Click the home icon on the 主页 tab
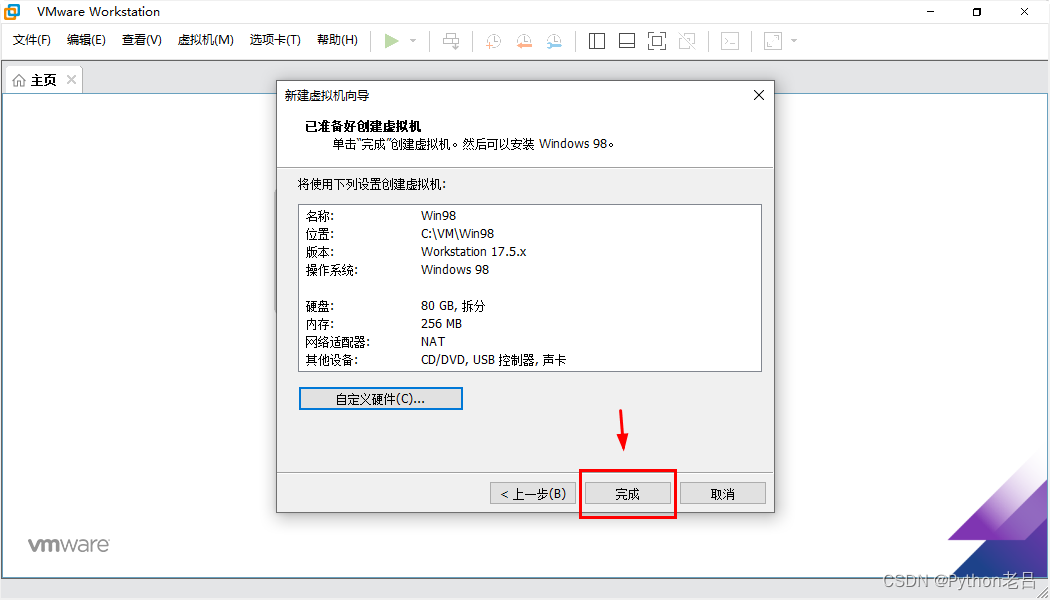The width and height of the screenshot is (1050, 600). pos(19,81)
